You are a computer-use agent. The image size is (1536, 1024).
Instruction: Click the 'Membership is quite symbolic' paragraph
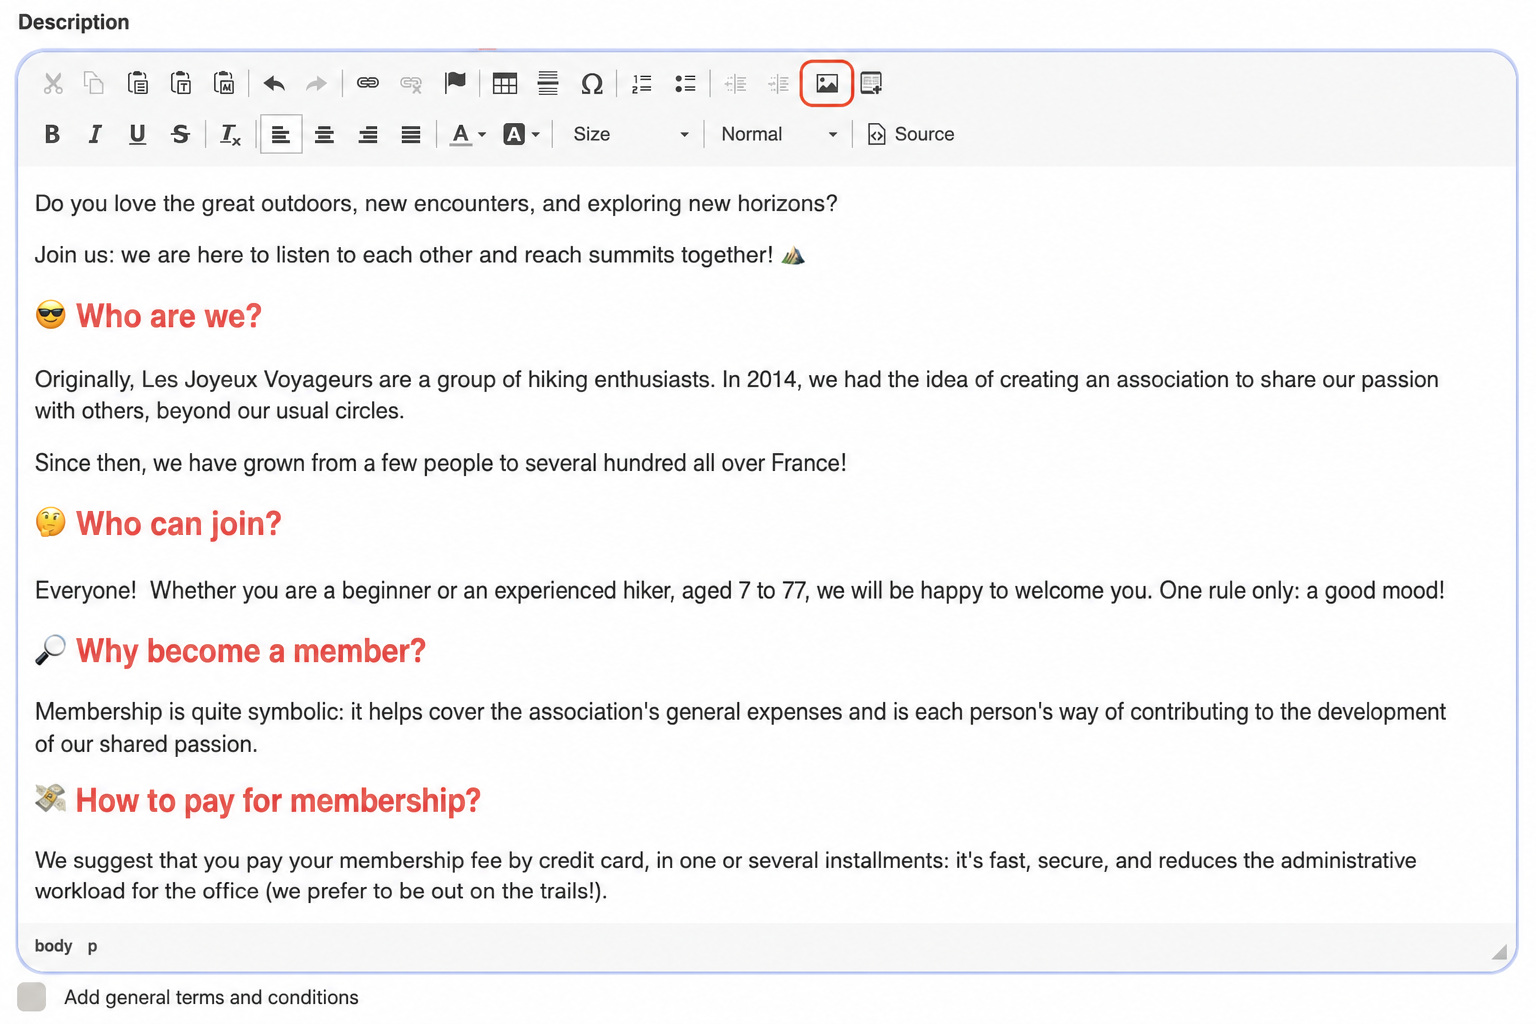tap(741, 728)
